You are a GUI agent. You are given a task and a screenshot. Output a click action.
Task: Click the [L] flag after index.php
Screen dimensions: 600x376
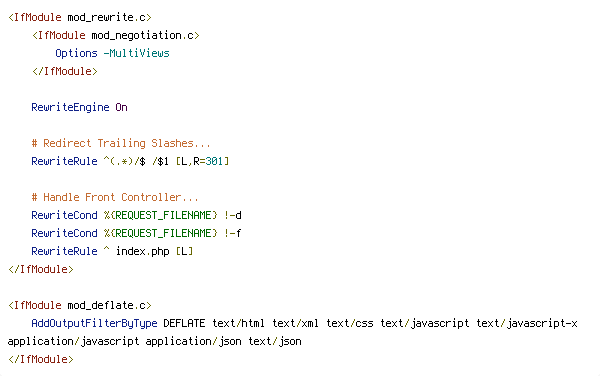coord(184,251)
